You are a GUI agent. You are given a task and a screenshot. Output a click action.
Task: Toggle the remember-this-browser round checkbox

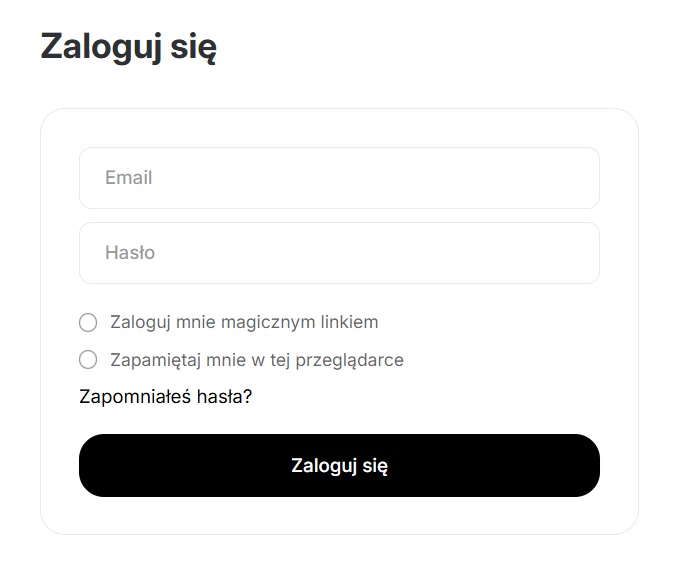tap(88, 360)
